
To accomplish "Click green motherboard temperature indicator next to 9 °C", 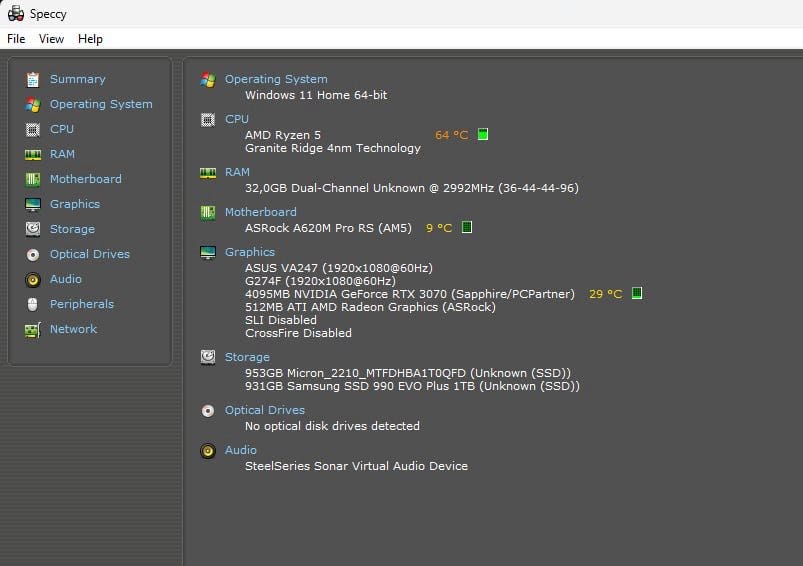I will (x=467, y=227).
